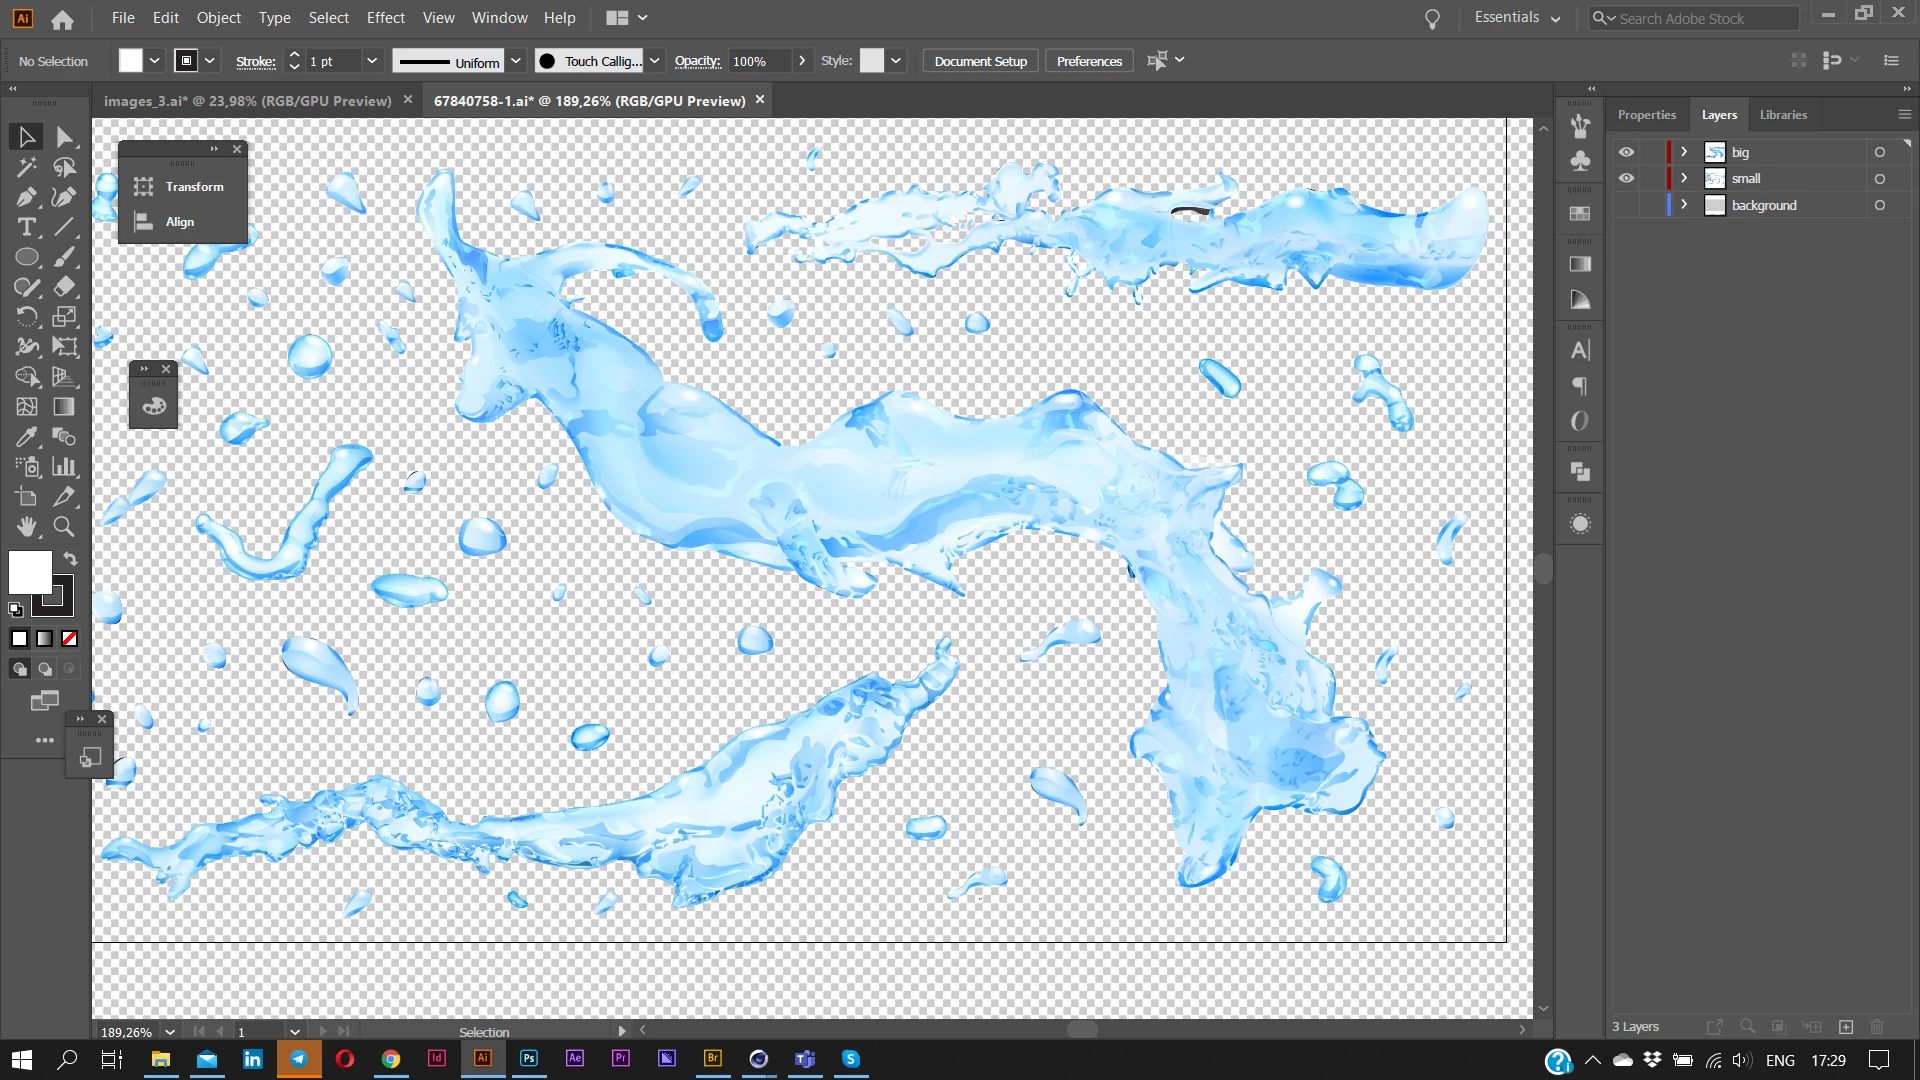Switch to the images_3.ai document tab
The image size is (1920, 1080).
[248, 101]
